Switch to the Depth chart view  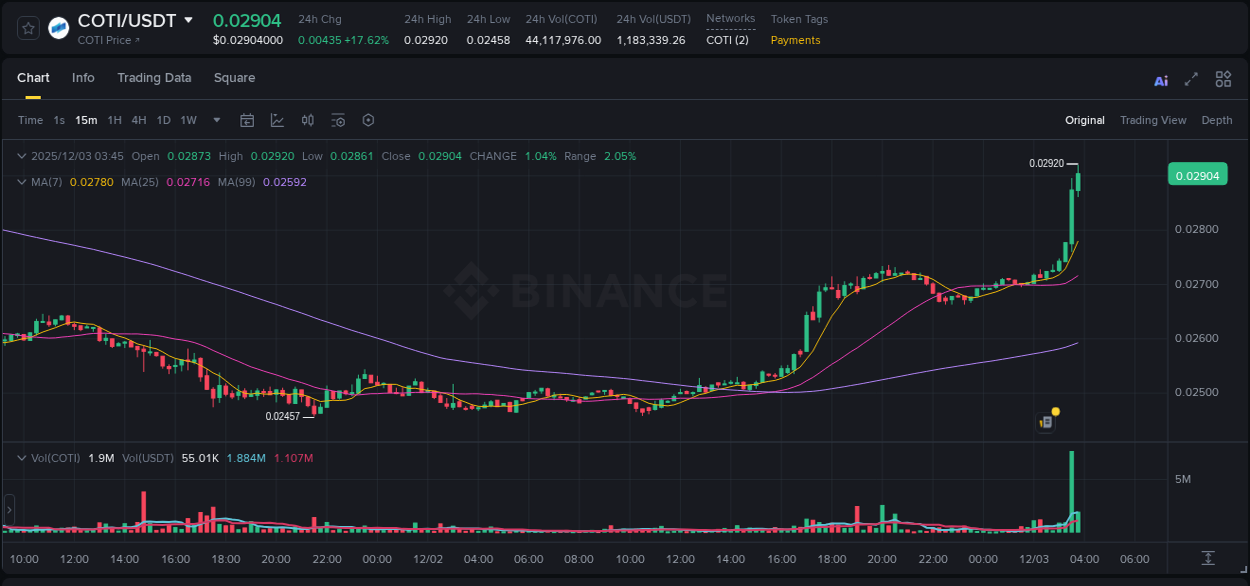click(1217, 120)
